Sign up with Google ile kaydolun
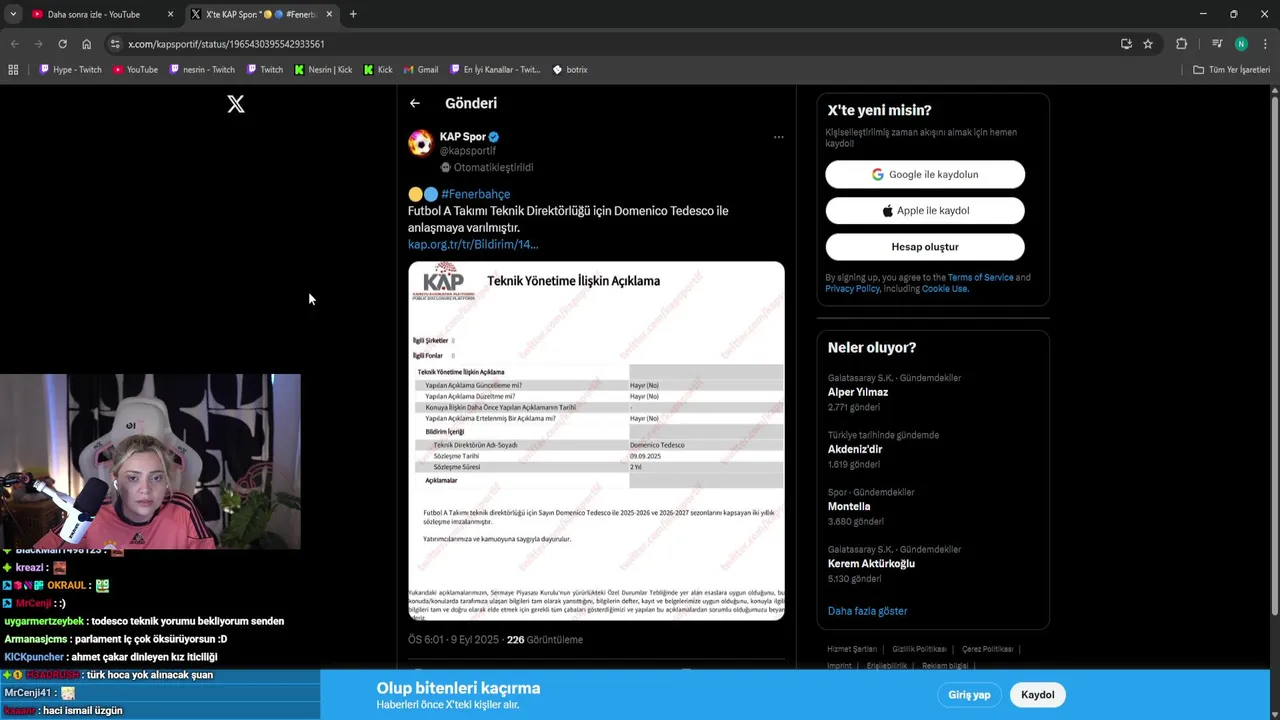This screenshot has width=1280, height=720. tap(925, 174)
